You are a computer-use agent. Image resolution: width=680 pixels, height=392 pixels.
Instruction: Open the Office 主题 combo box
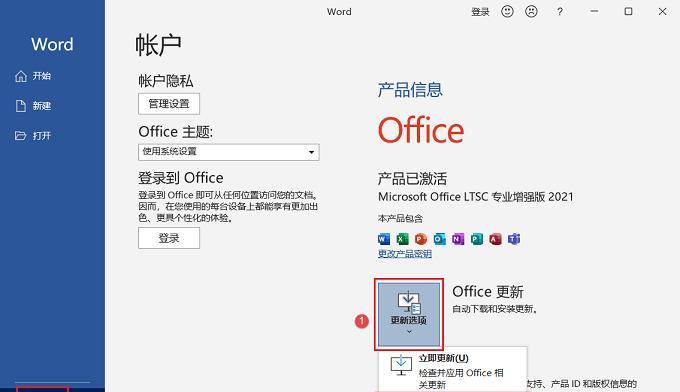(229, 152)
